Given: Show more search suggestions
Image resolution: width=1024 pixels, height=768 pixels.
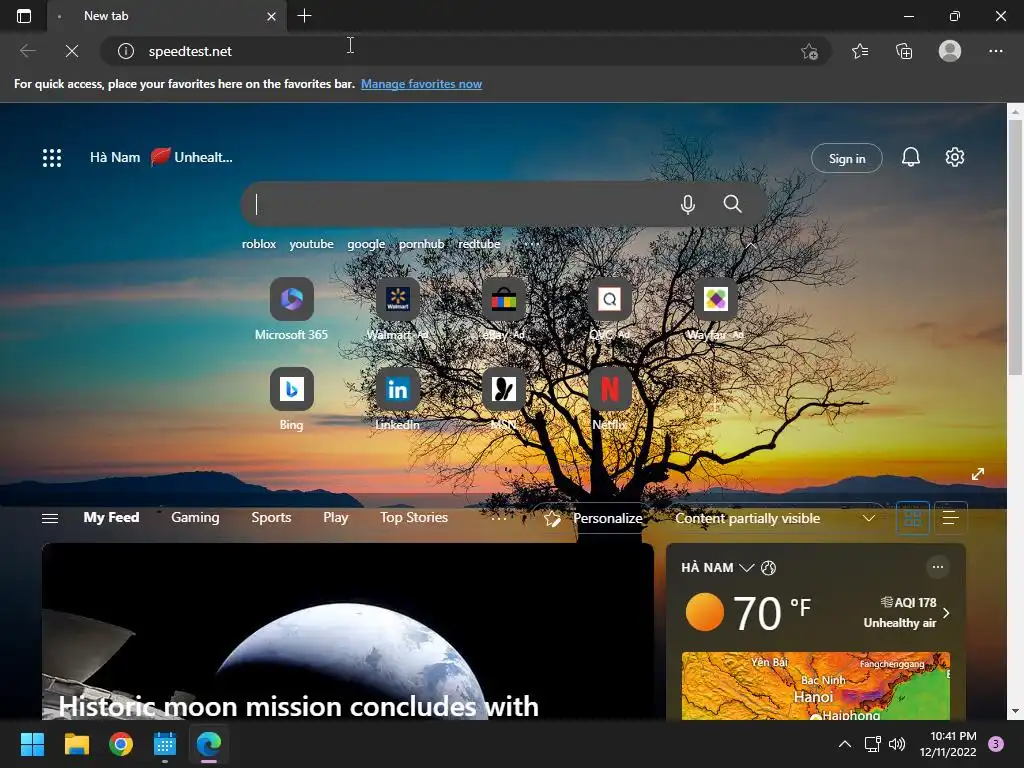Looking at the screenshot, I should click(x=532, y=244).
